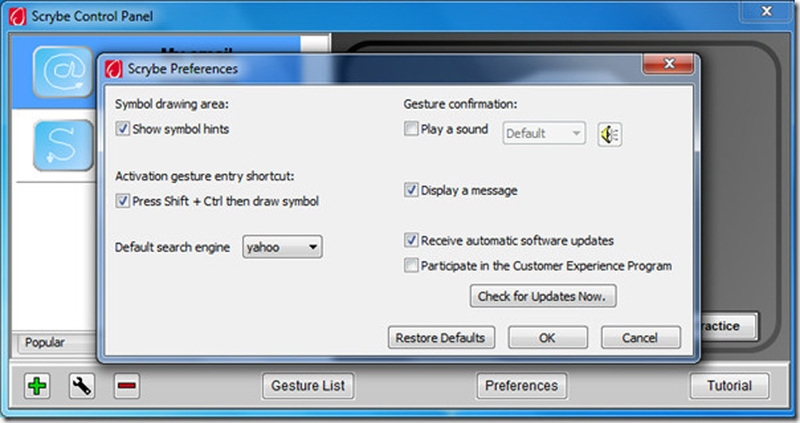This screenshot has height=423, width=800.
Task: Select the email @ gesture thumbnail
Action: pos(63,72)
